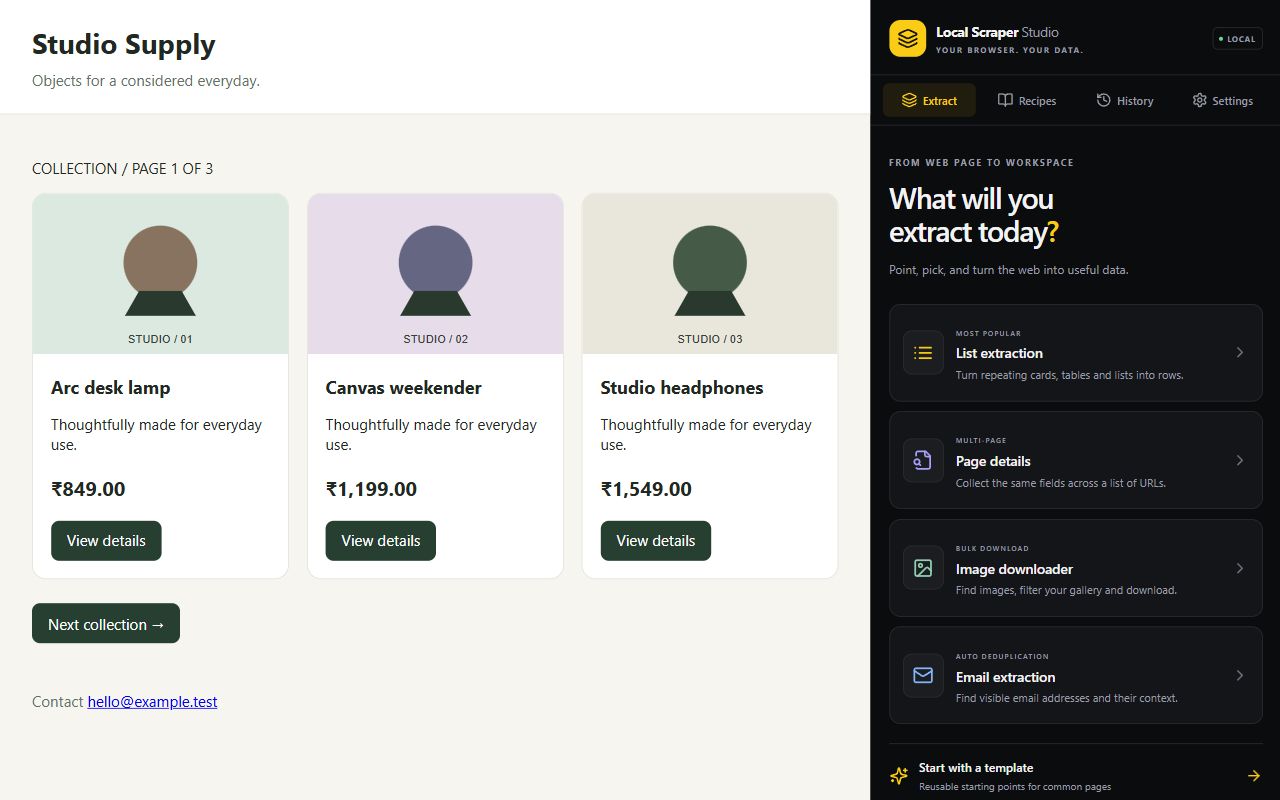Click the Email extraction title text

(x=1005, y=677)
